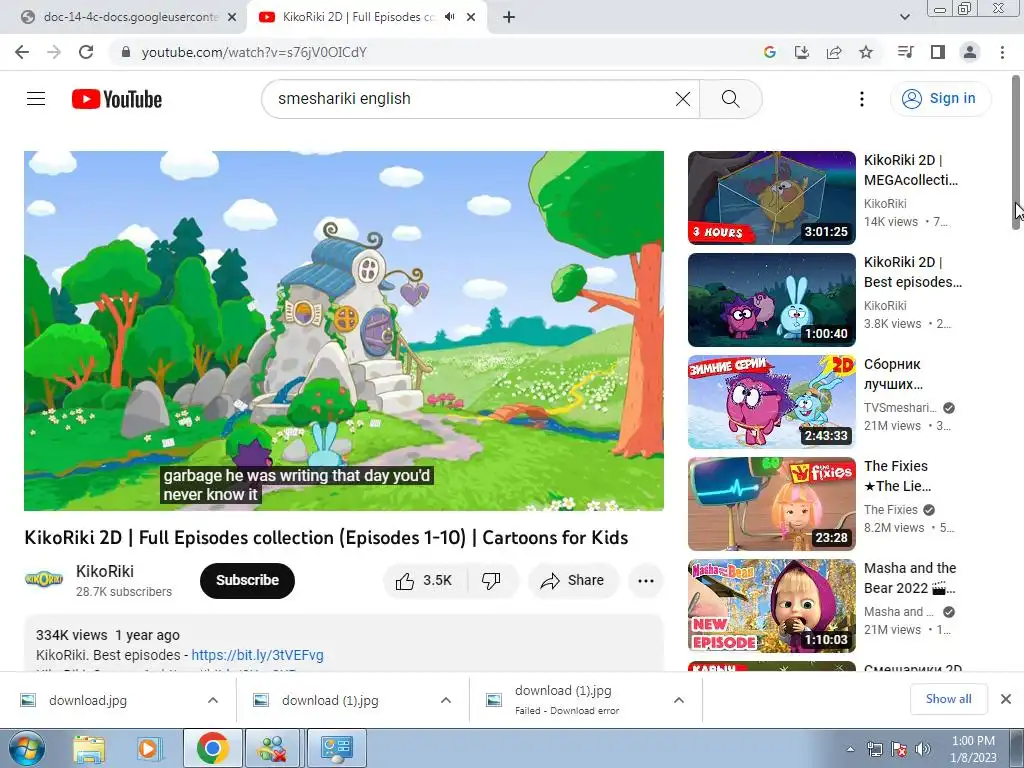This screenshot has width=1024, height=768.
Task: Click the address bar URL
Action: [x=254, y=52]
